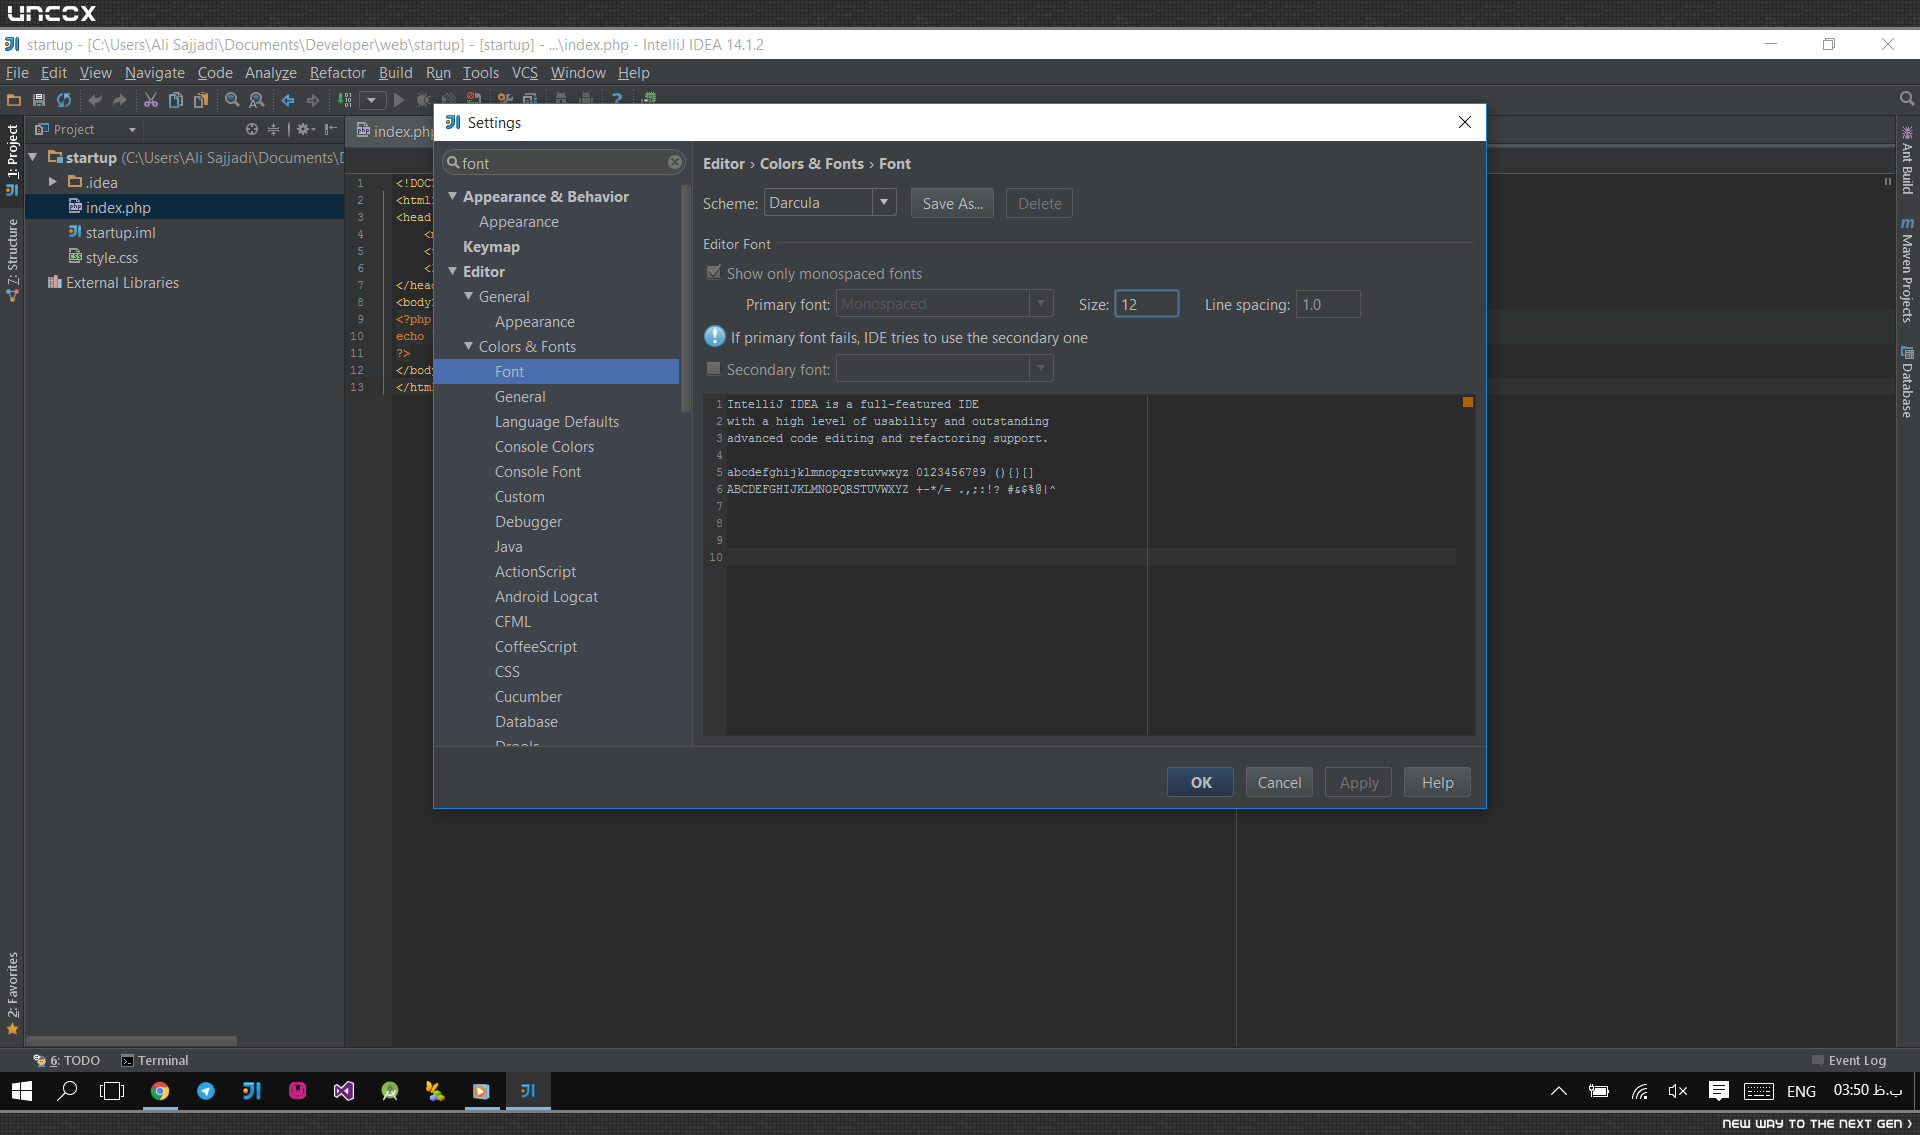Viewport: 1920px width, 1135px height.
Task: Click Cancel in the Settings dialog
Action: click(x=1279, y=782)
